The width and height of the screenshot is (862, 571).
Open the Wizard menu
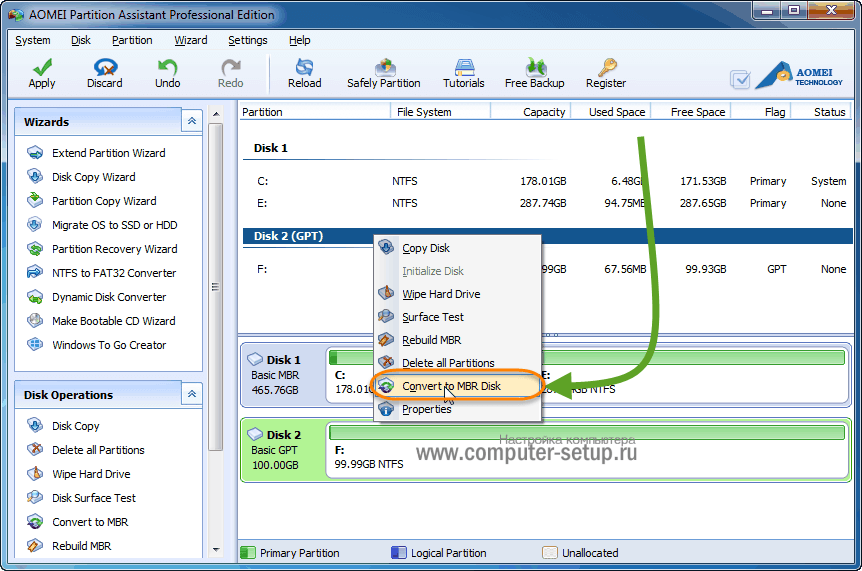pos(190,40)
